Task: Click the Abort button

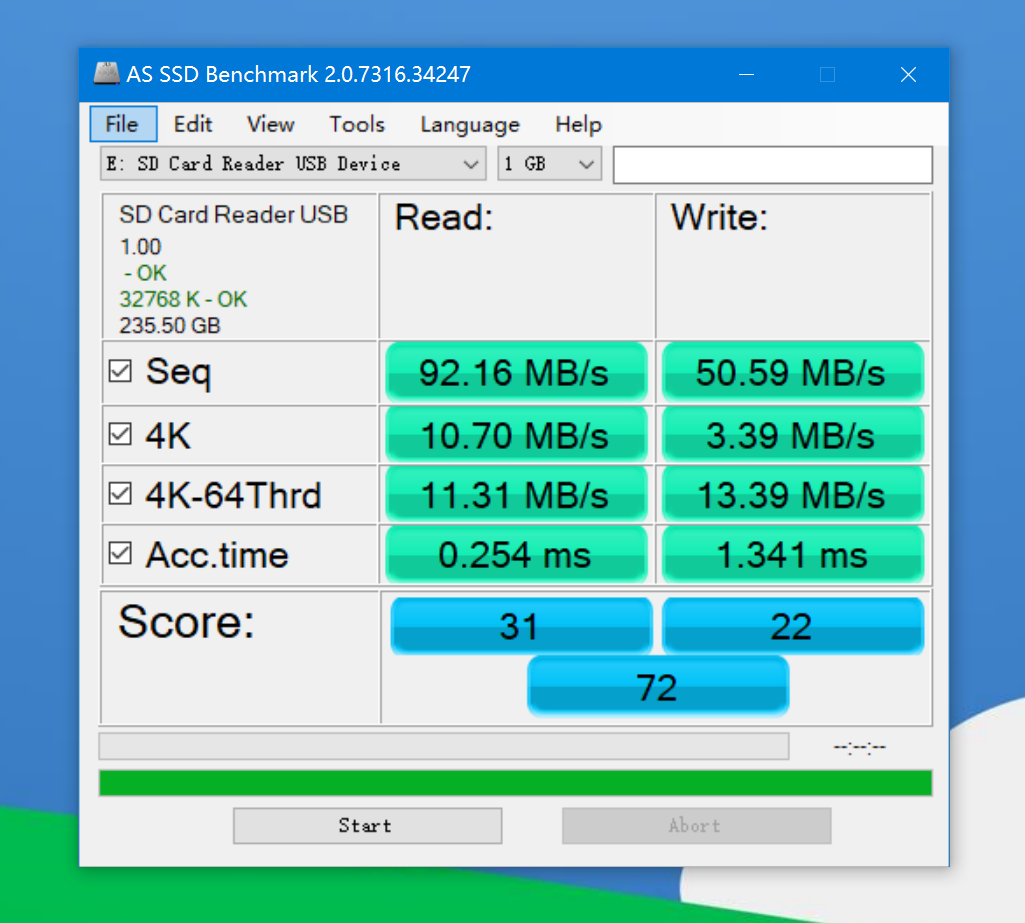Action: point(697,826)
